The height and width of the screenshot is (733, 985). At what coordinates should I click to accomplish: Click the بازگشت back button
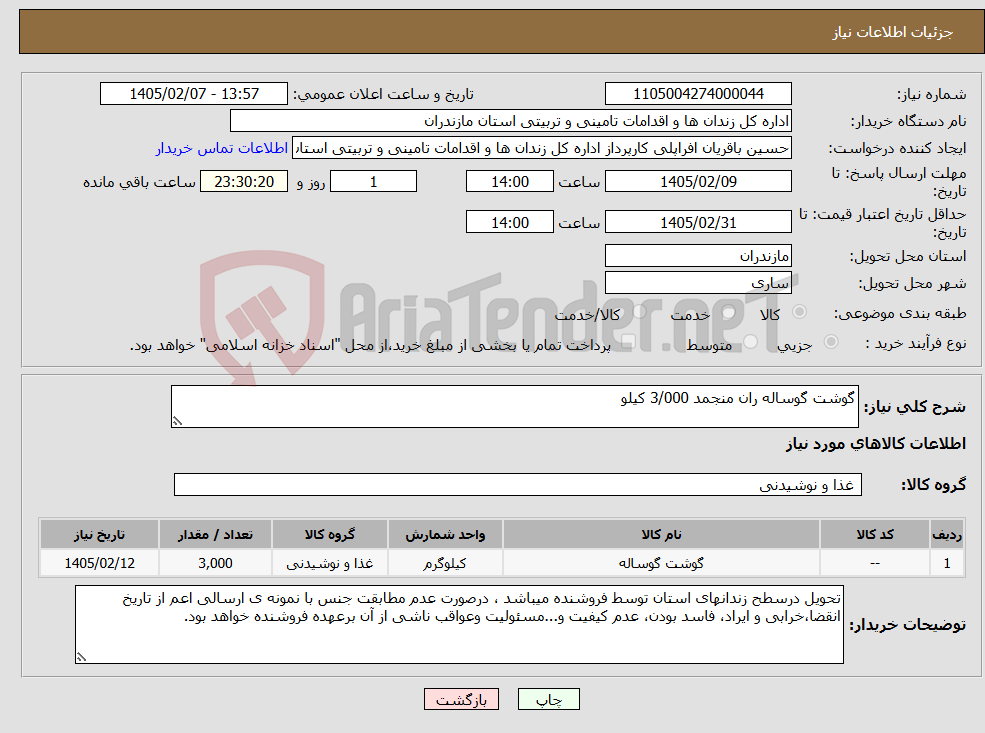click(x=461, y=699)
